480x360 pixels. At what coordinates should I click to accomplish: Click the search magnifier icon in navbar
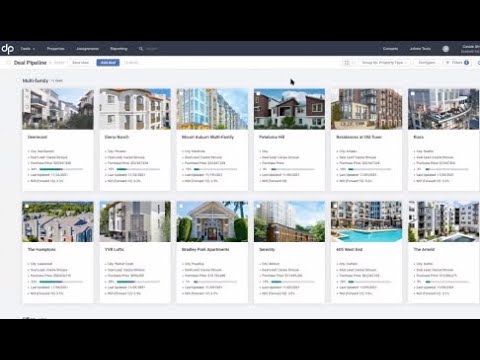pos(141,49)
